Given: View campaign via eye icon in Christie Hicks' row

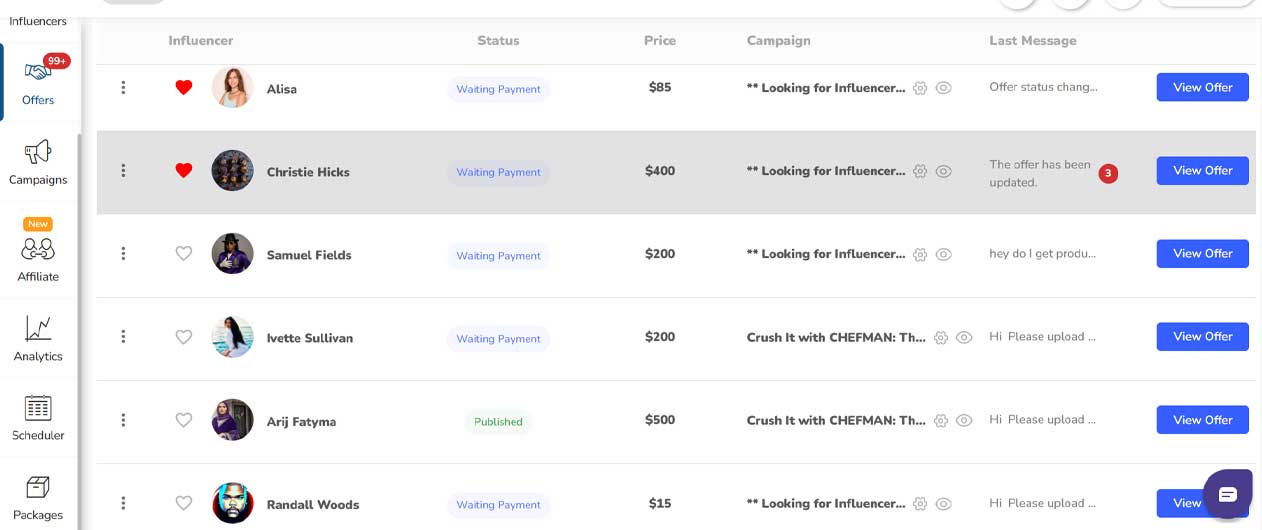Looking at the screenshot, I should [x=943, y=171].
